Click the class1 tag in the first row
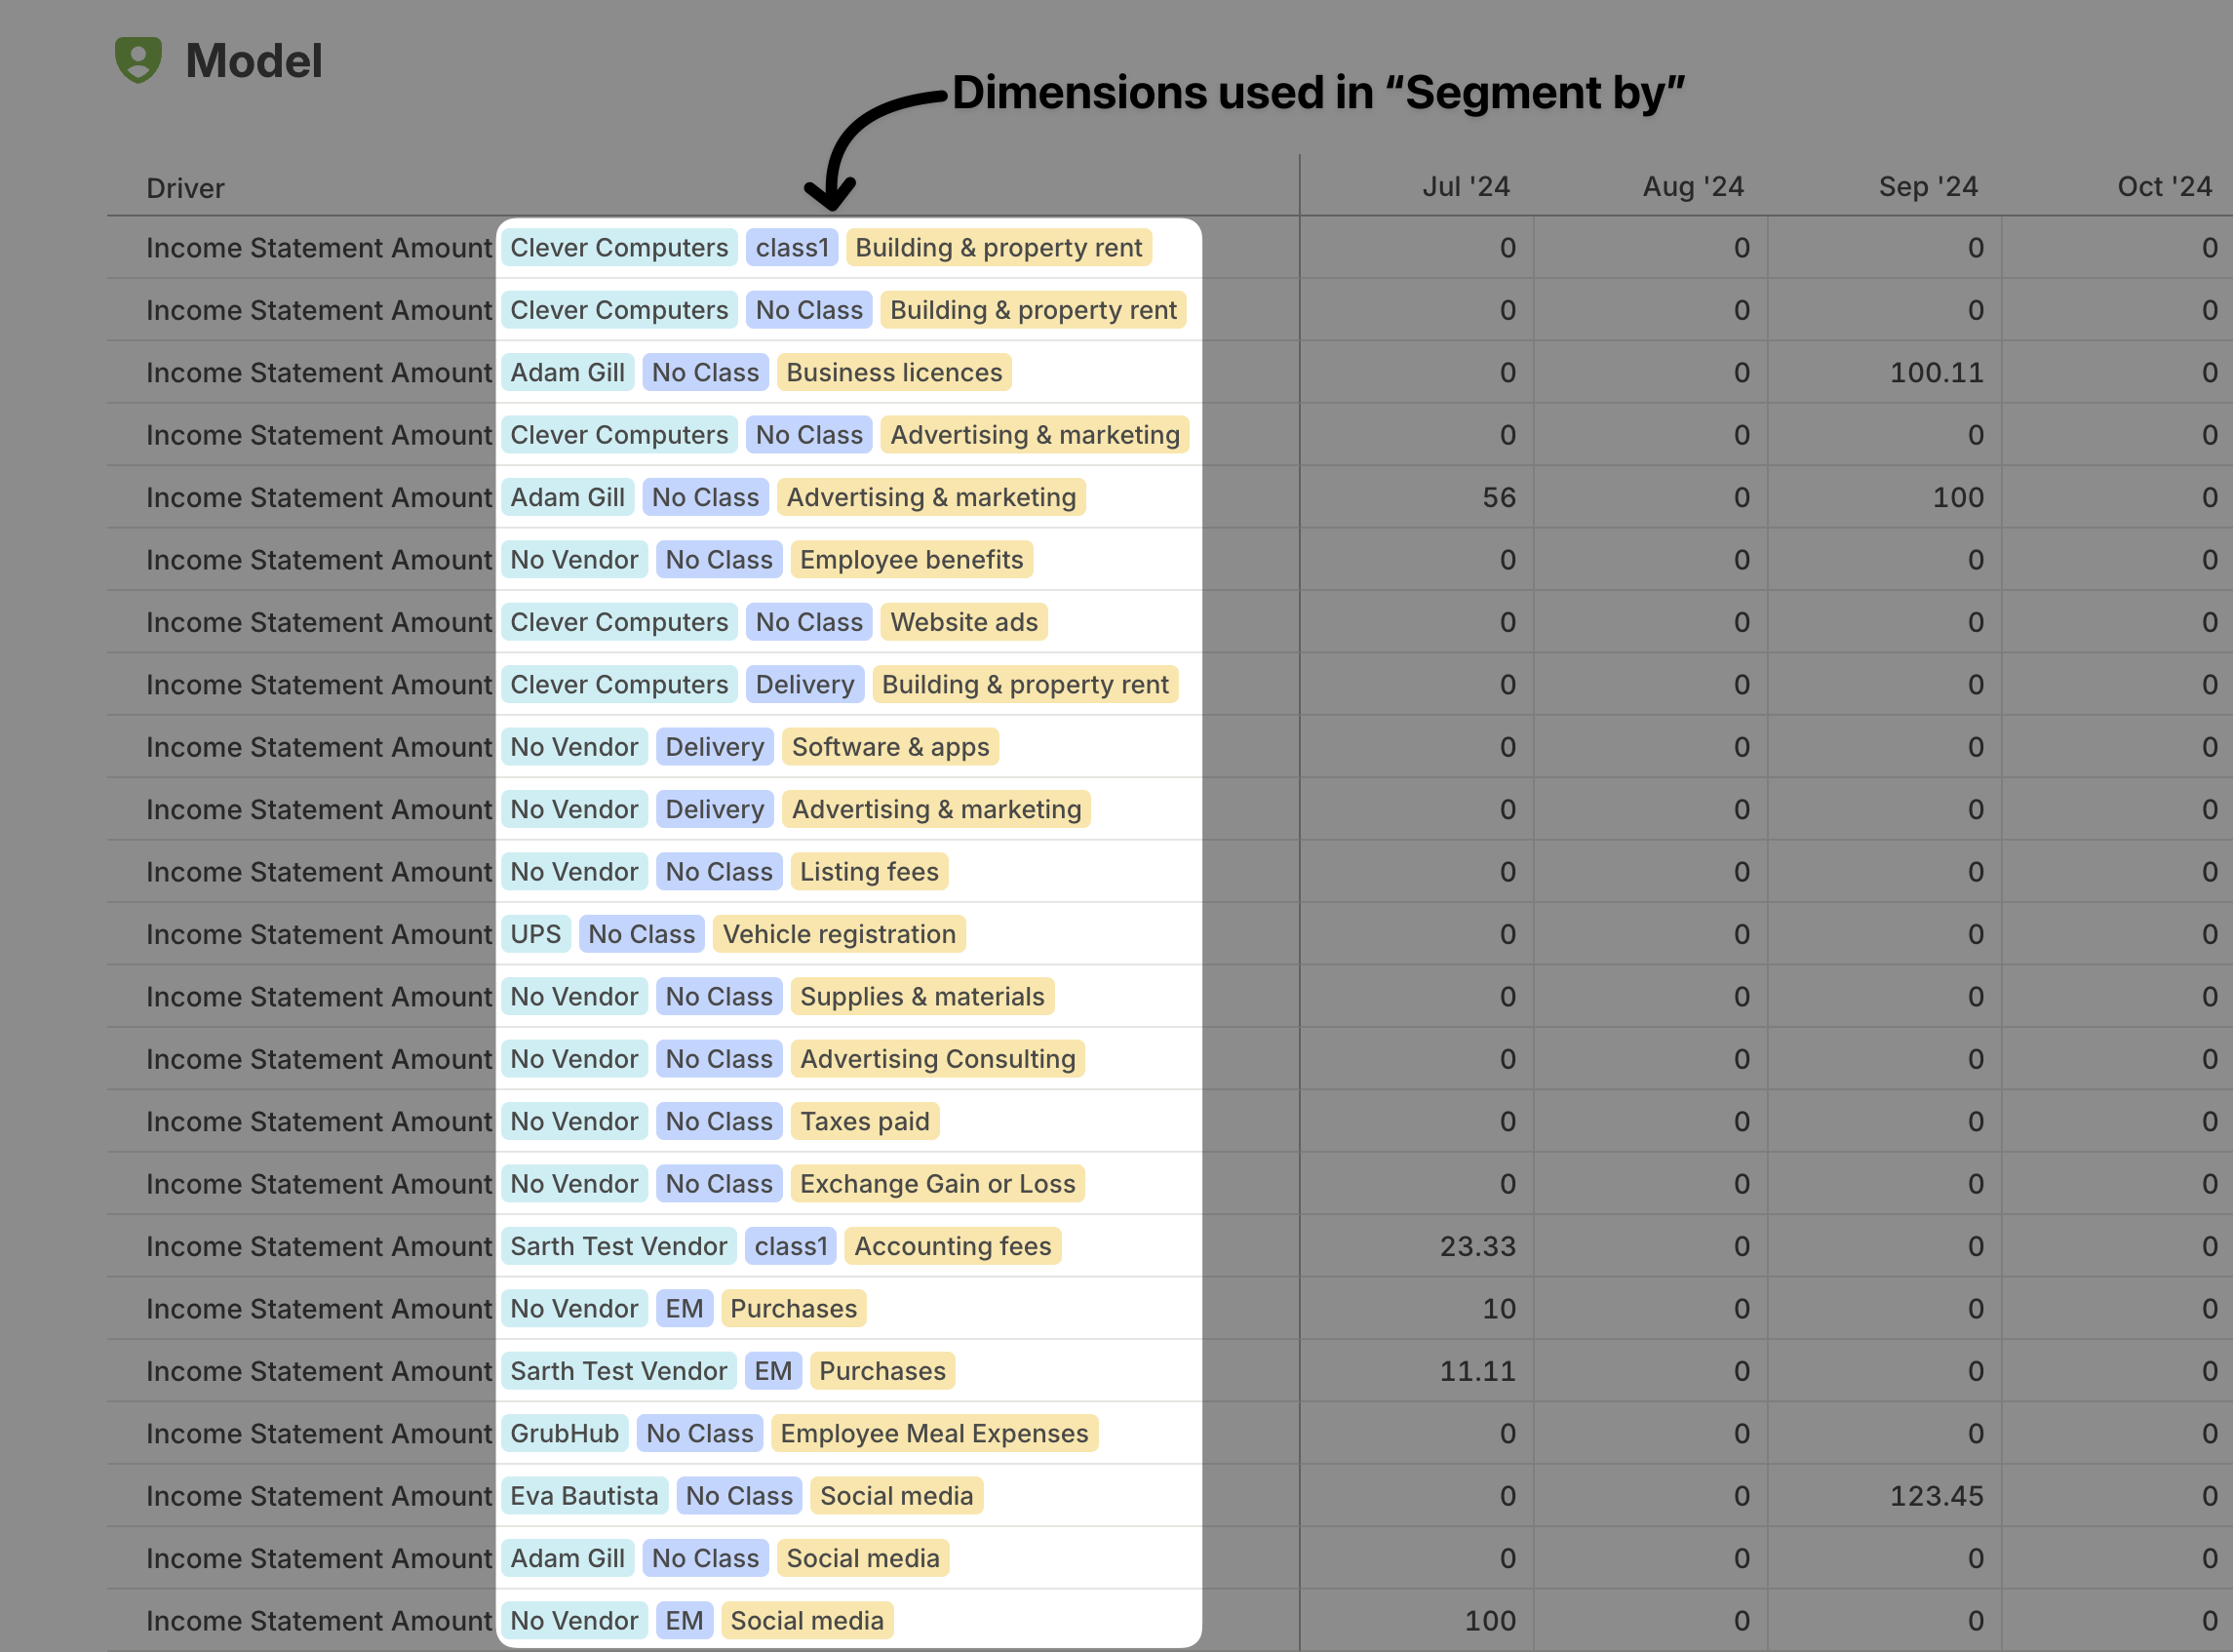Viewport: 2233px width, 1652px height. [792, 248]
